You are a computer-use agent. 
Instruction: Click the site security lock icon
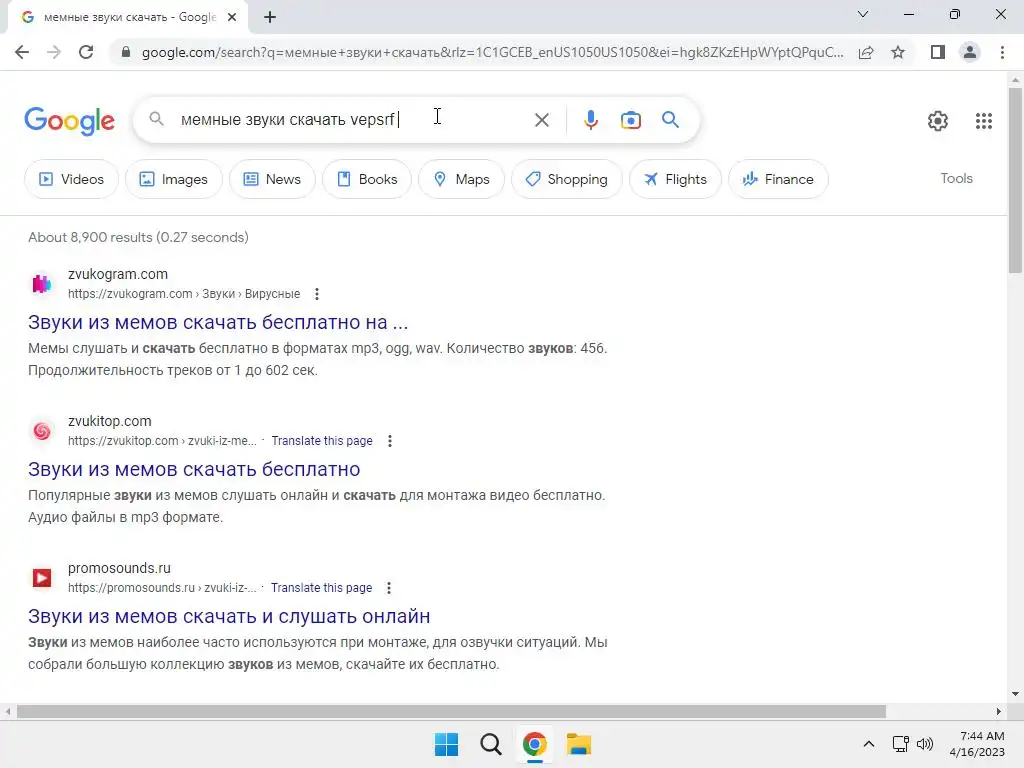(126, 52)
